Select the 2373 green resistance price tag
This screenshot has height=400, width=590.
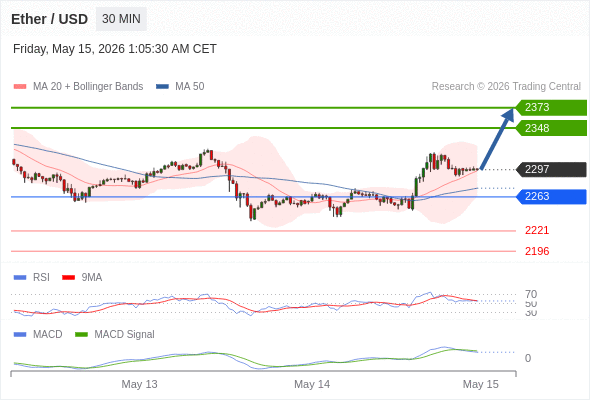[551, 107]
